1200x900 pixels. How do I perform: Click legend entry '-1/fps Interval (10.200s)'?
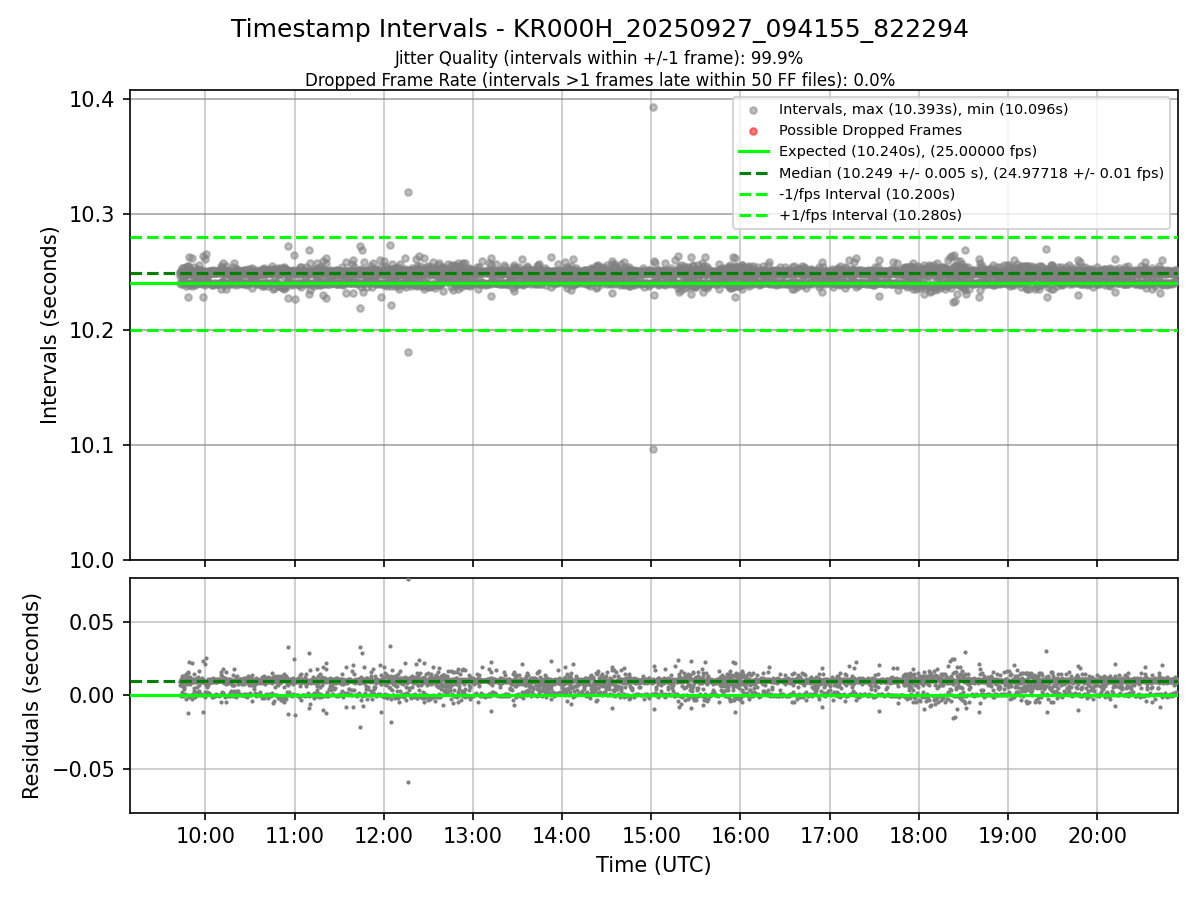(867, 193)
